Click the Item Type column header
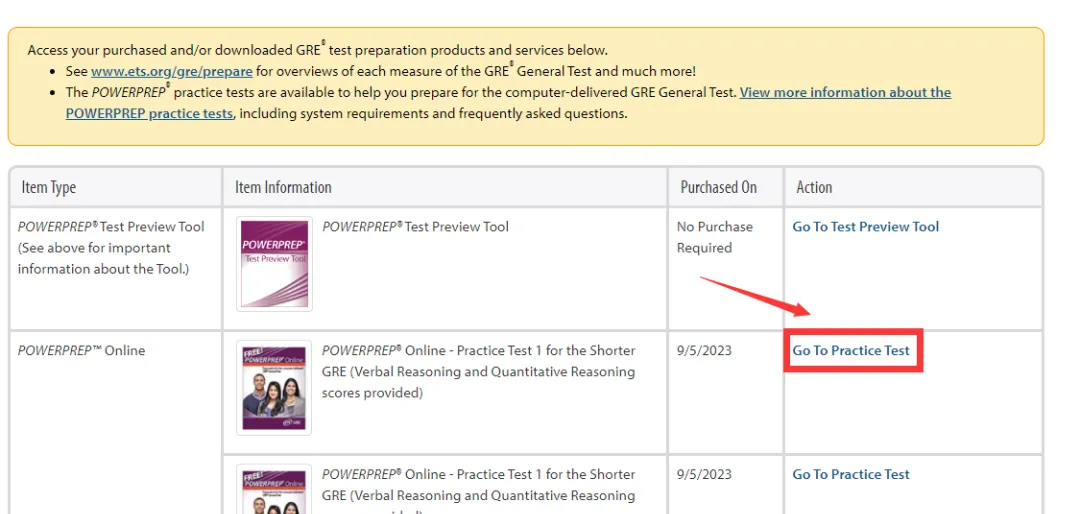 (49, 187)
